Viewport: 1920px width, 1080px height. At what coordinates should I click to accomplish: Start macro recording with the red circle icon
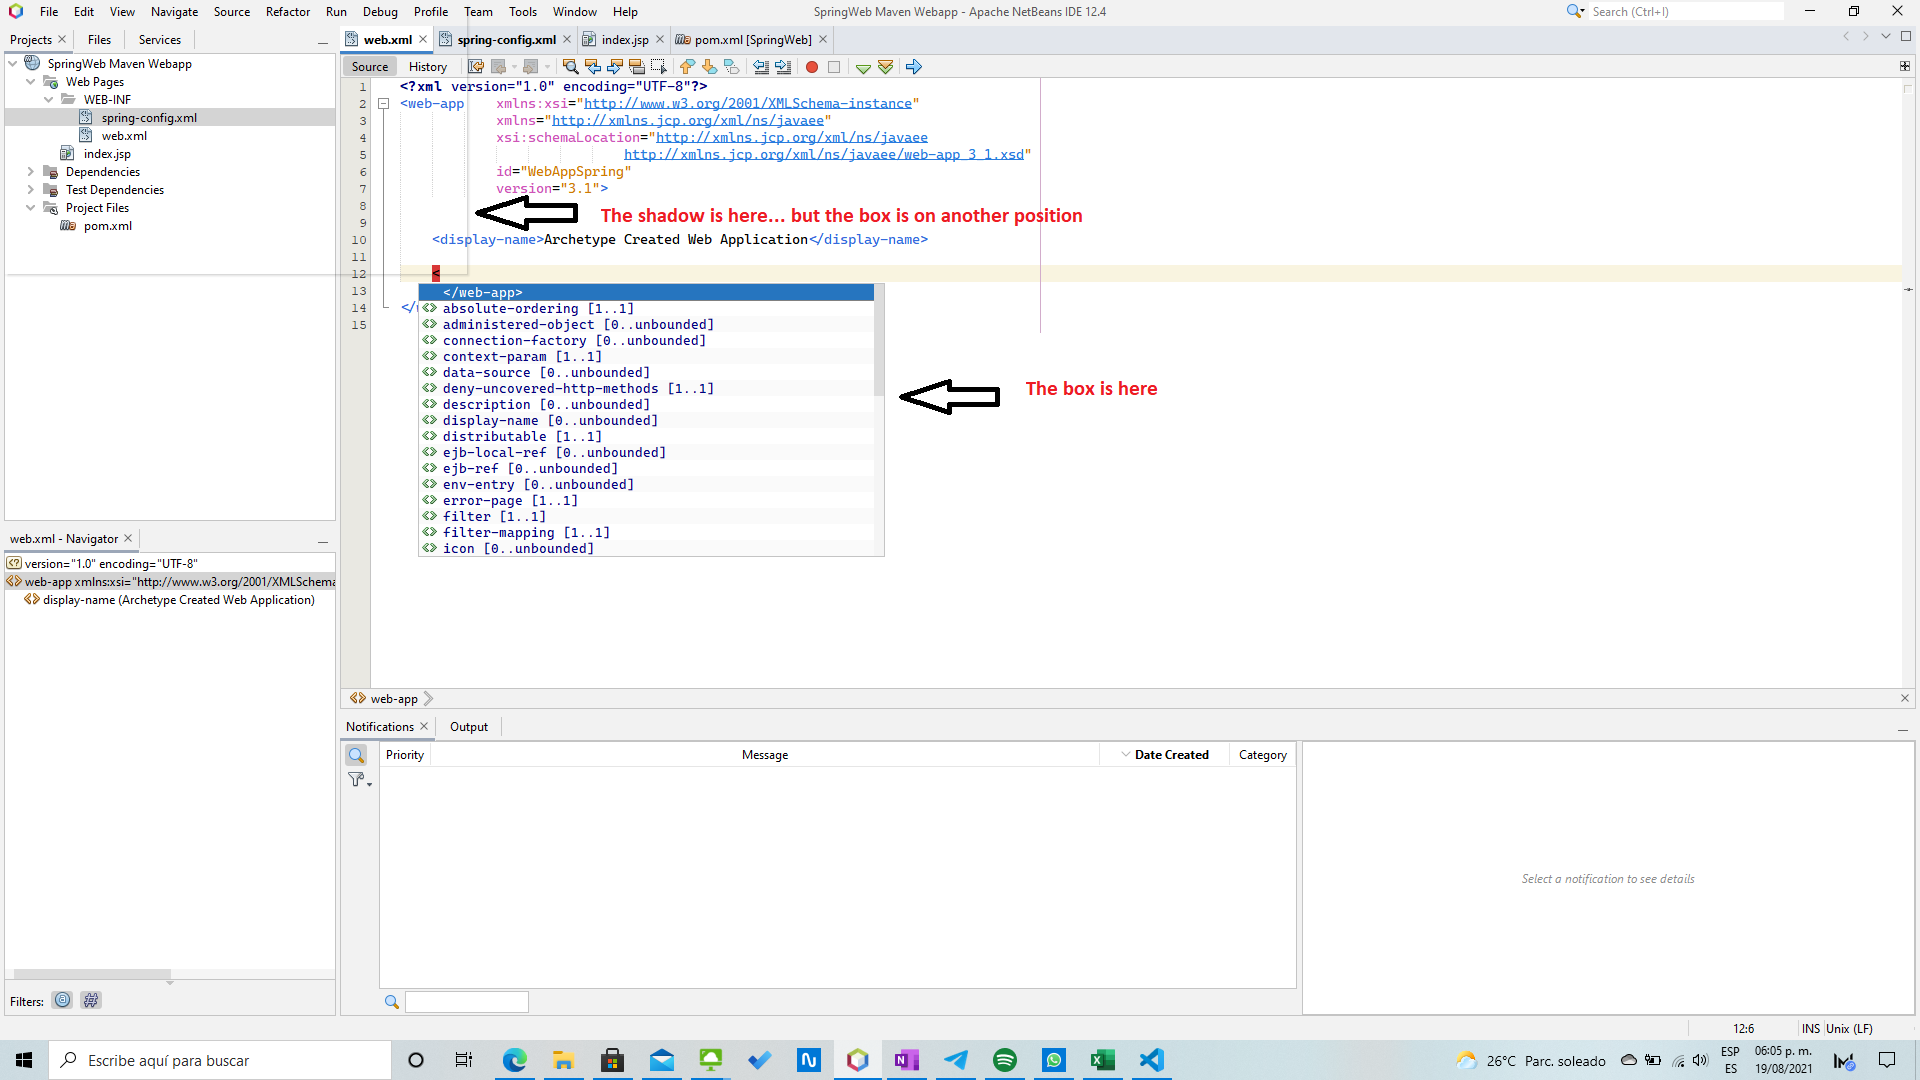[x=811, y=67]
